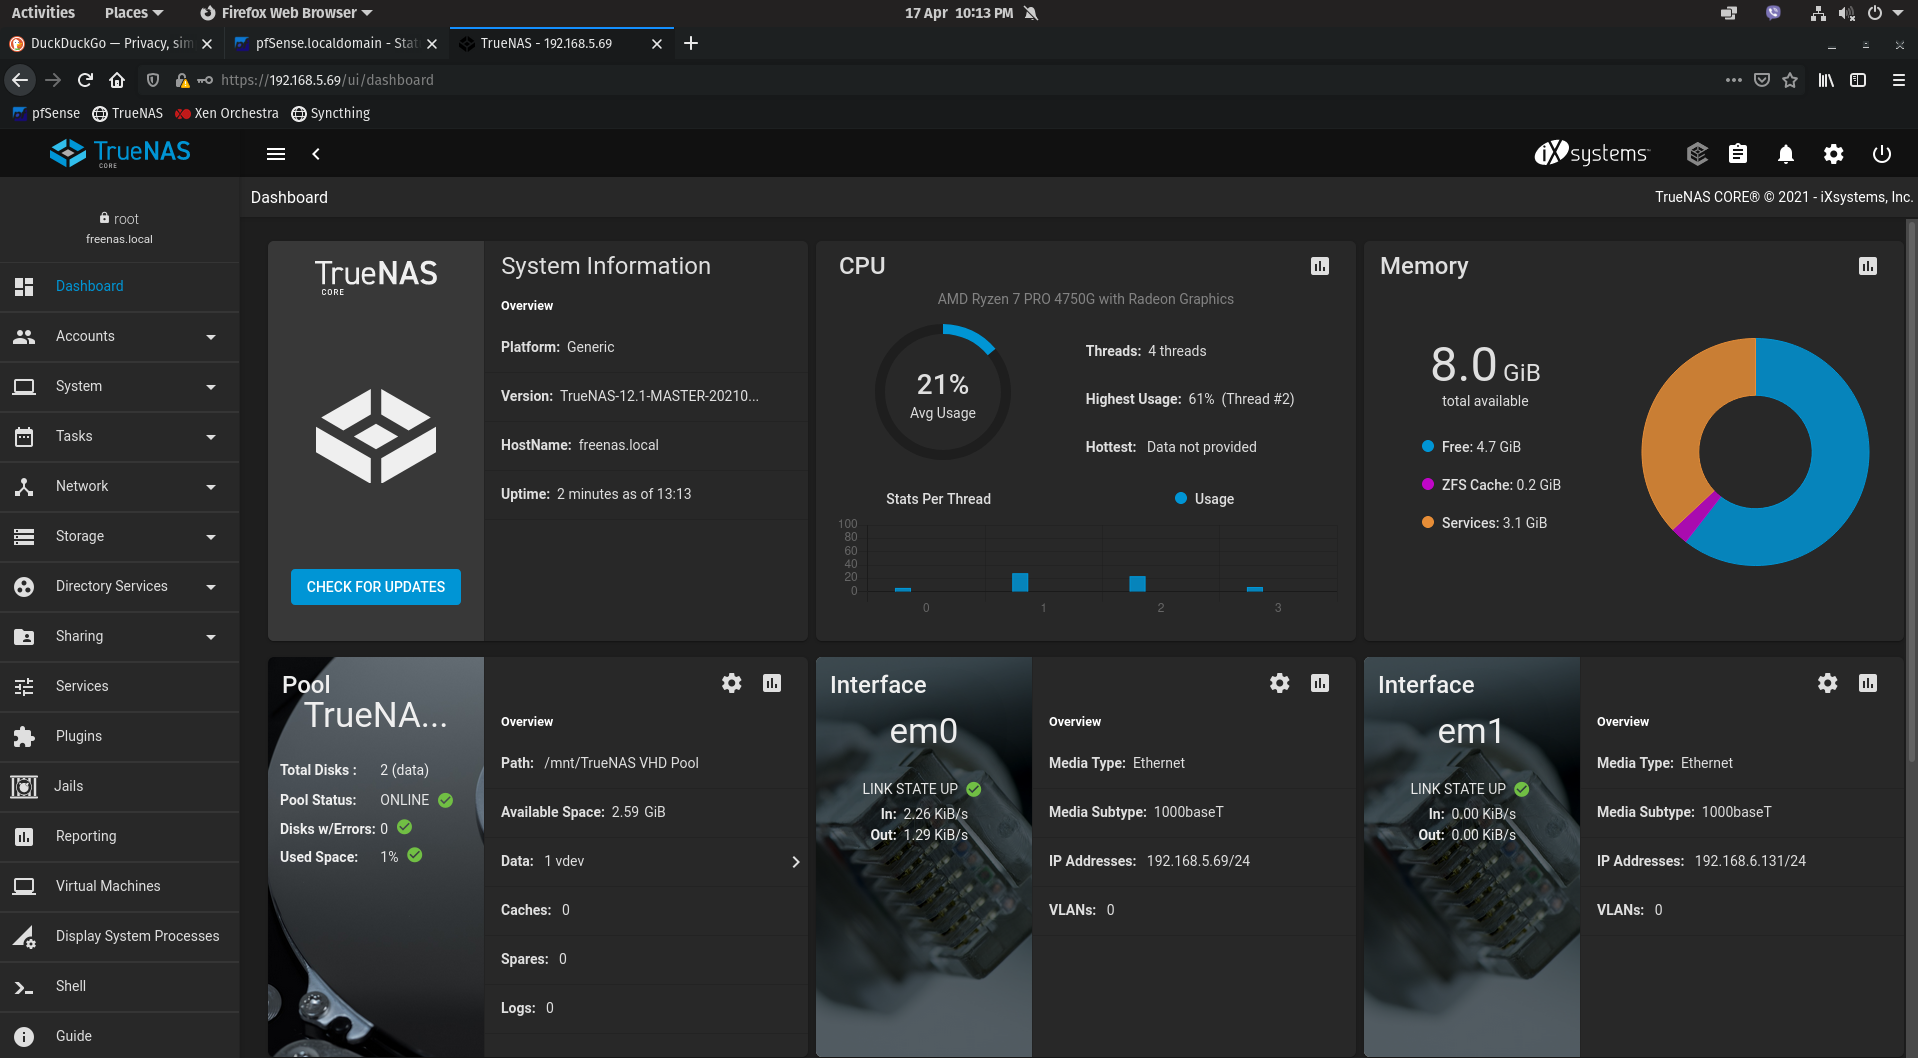Image resolution: width=1918 pixels, height=1058 pixels.
Task: Open Firefox Web Browser app menu dropdown
Action: coord(286,13)
